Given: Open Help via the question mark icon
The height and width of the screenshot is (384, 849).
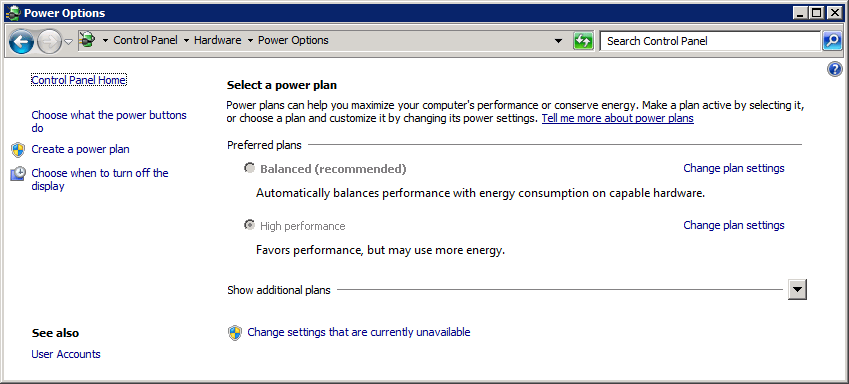Looking at the screenshot, I should 835,69.
